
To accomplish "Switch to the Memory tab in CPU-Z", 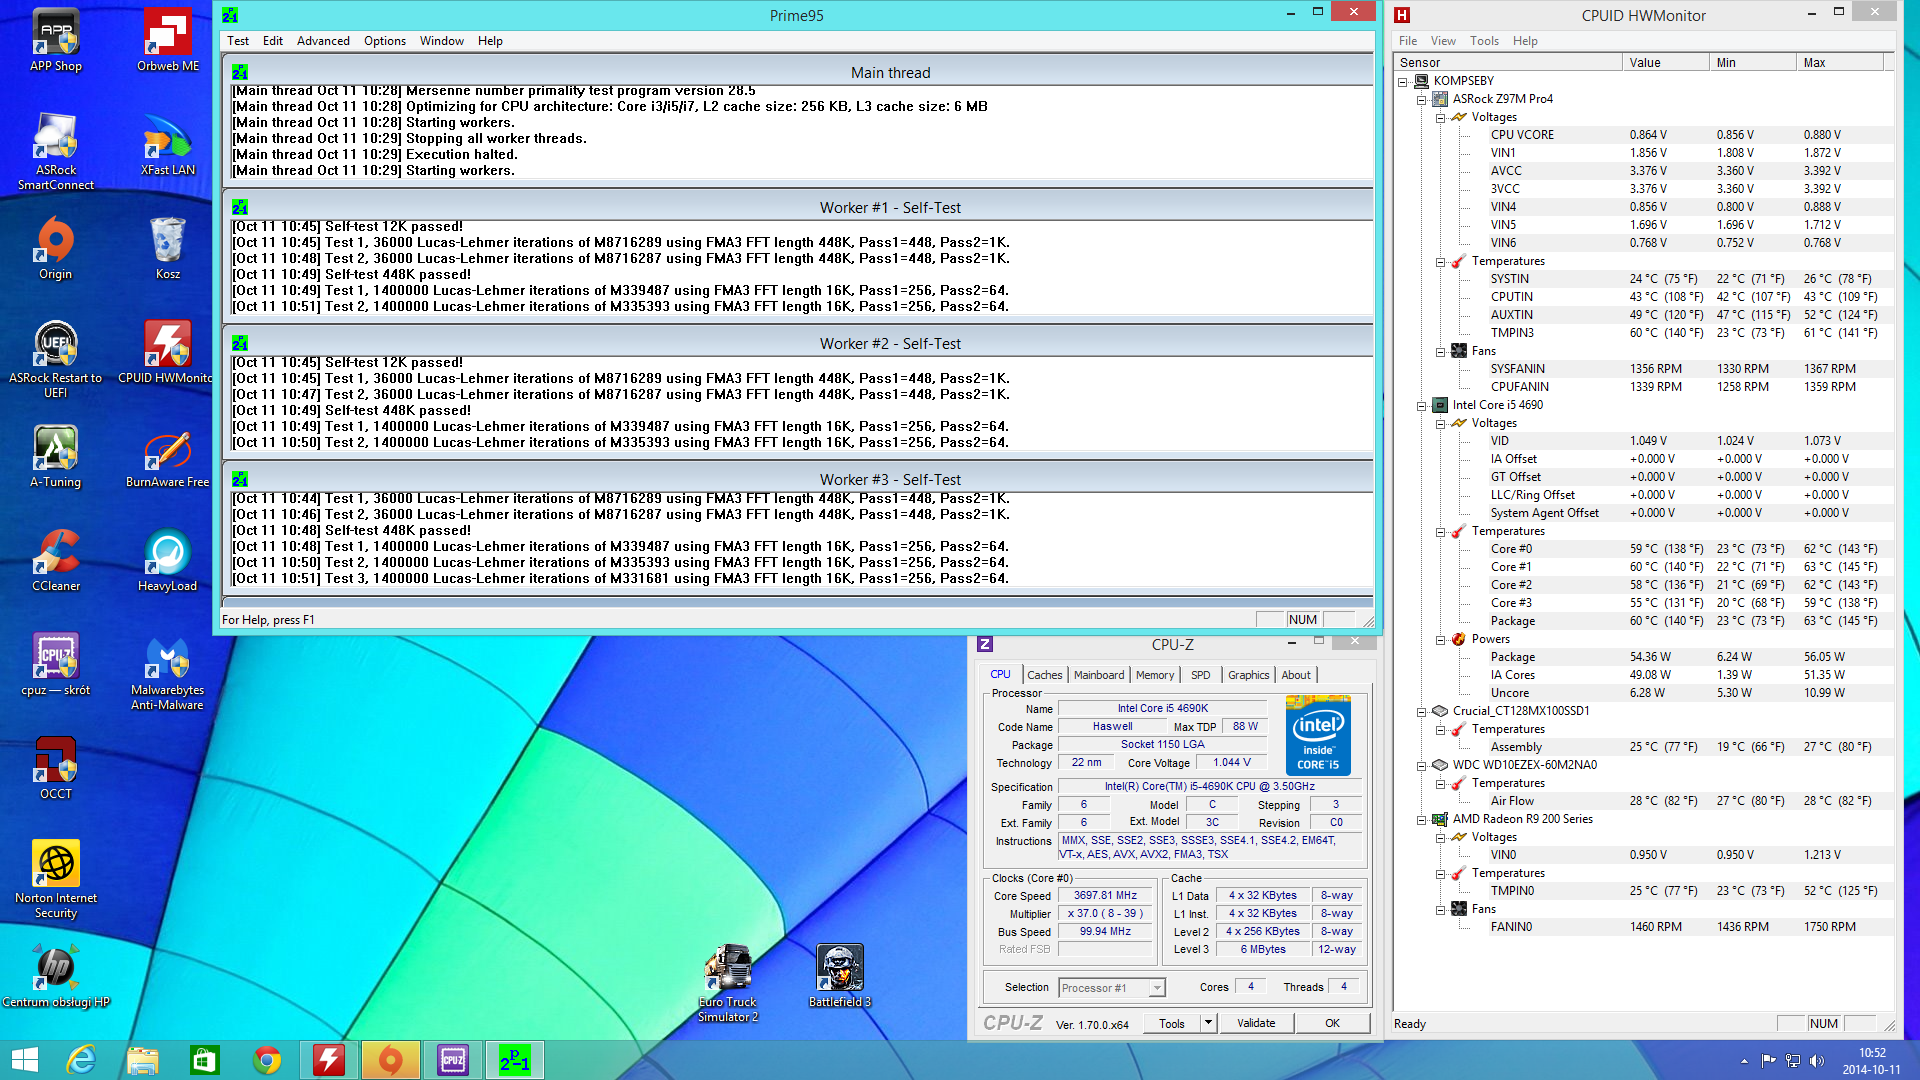I will (1154, 675).
